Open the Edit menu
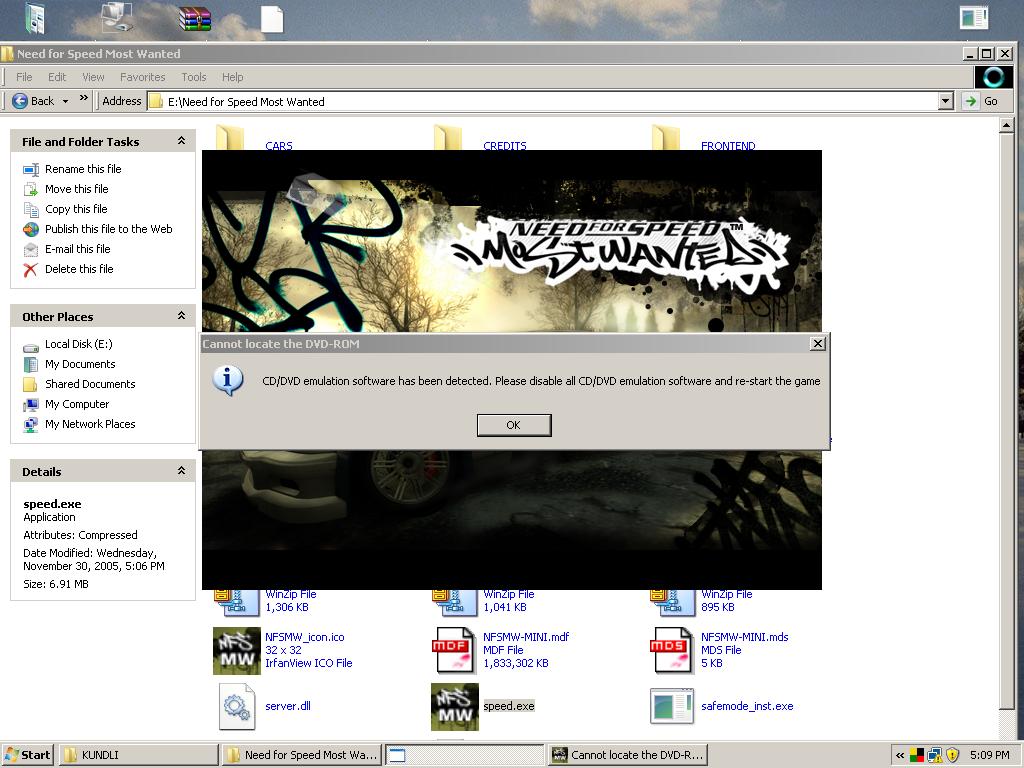The width and height of the screenshot is (1024, 768). pyautogui.click(x=57, y=77)
